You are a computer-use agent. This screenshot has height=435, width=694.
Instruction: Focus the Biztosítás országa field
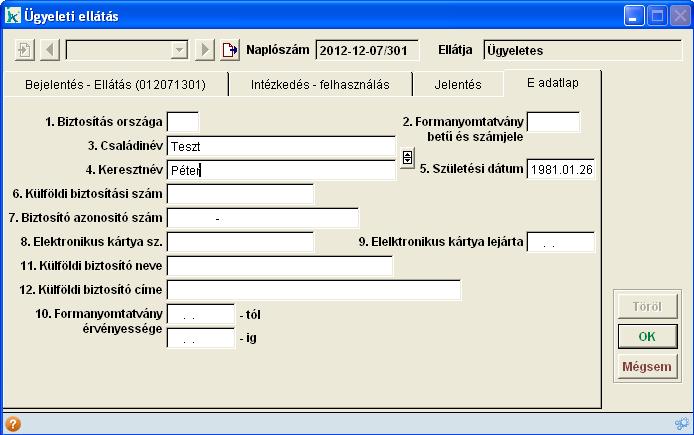[x=183, y=122]
